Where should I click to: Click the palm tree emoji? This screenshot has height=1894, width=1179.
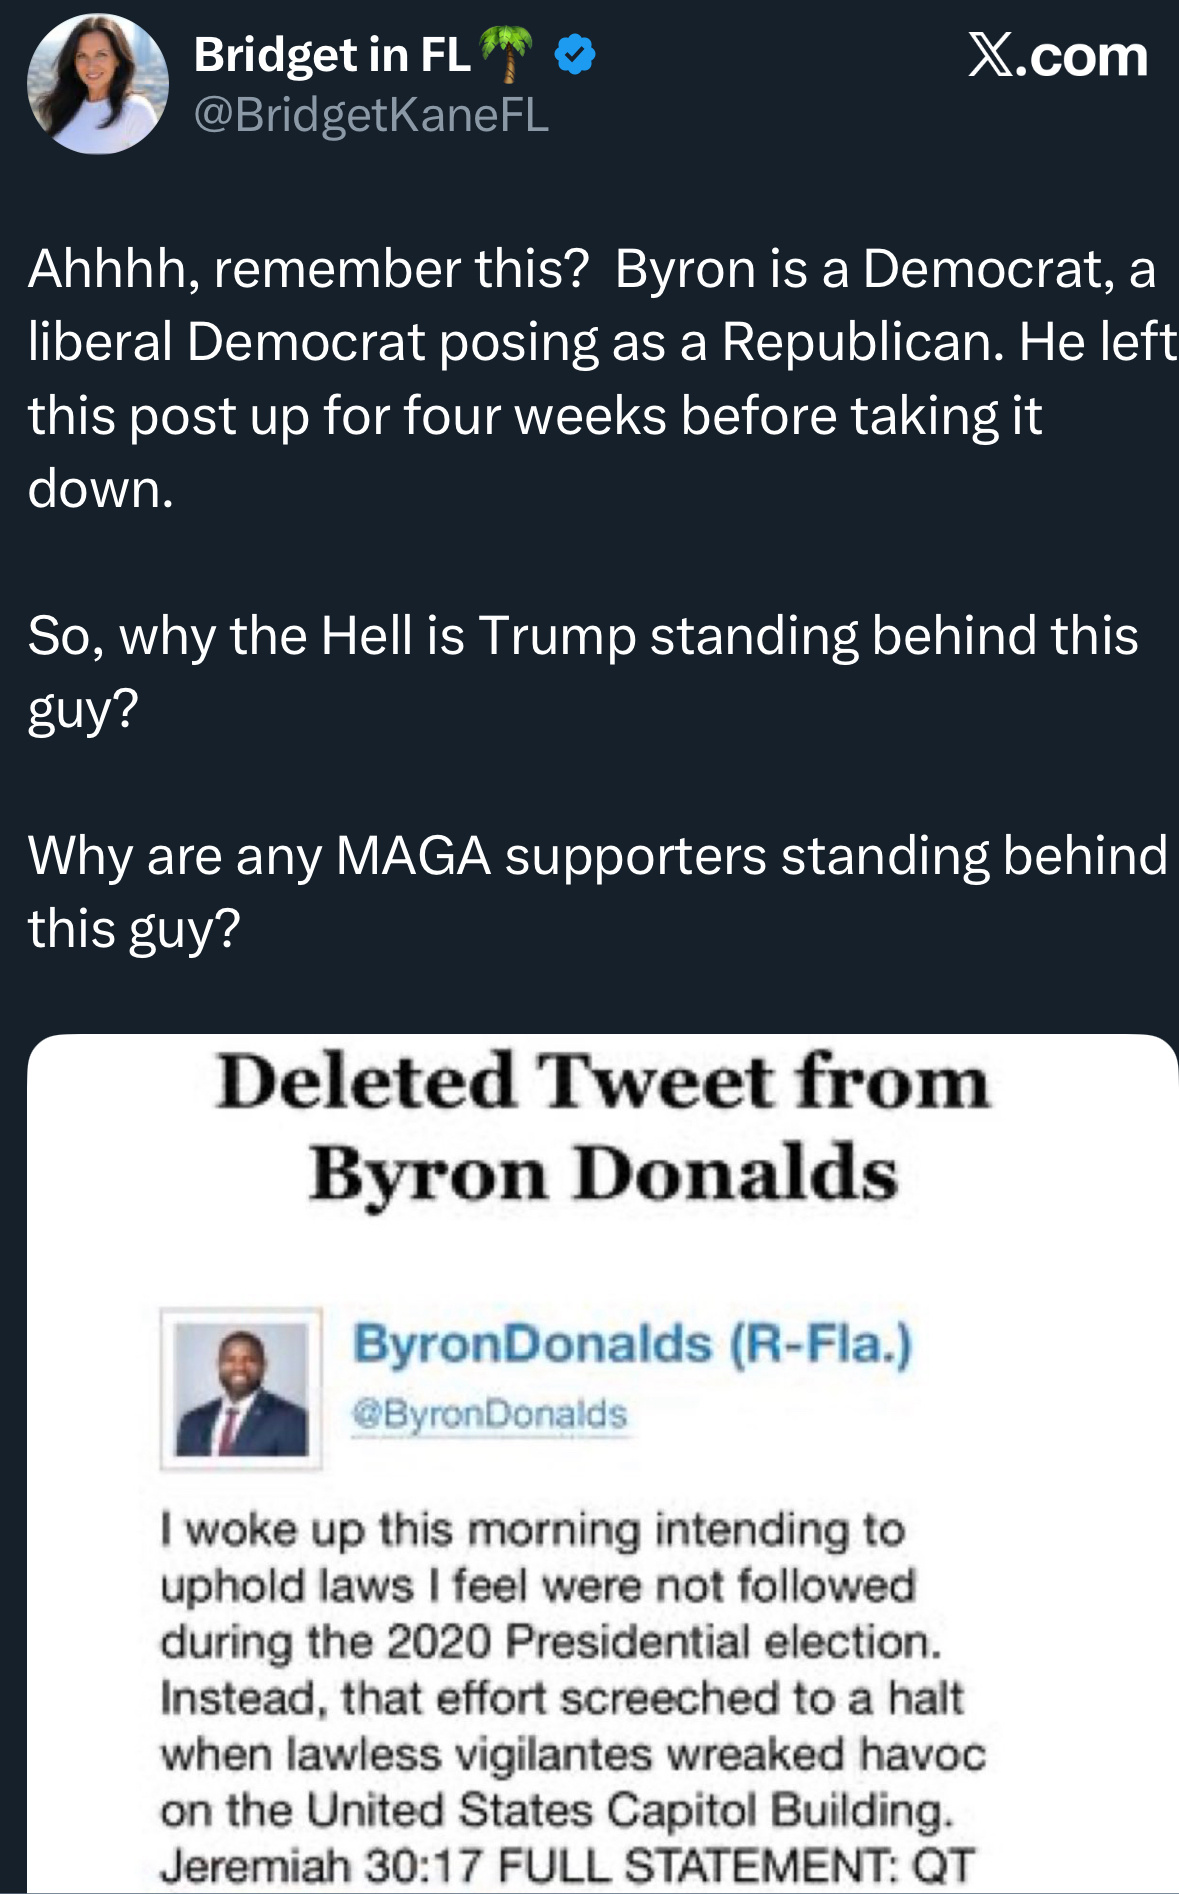pyautogui.click(x=507, y=53)
